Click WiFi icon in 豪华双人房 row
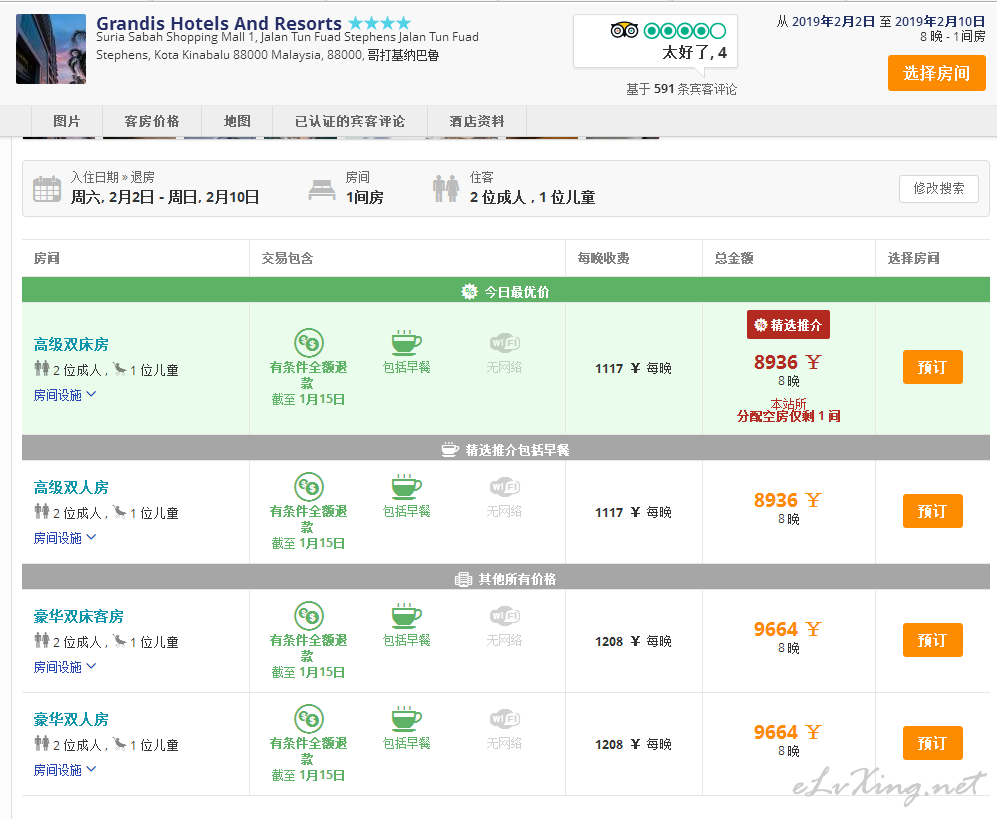 point(505,719)
